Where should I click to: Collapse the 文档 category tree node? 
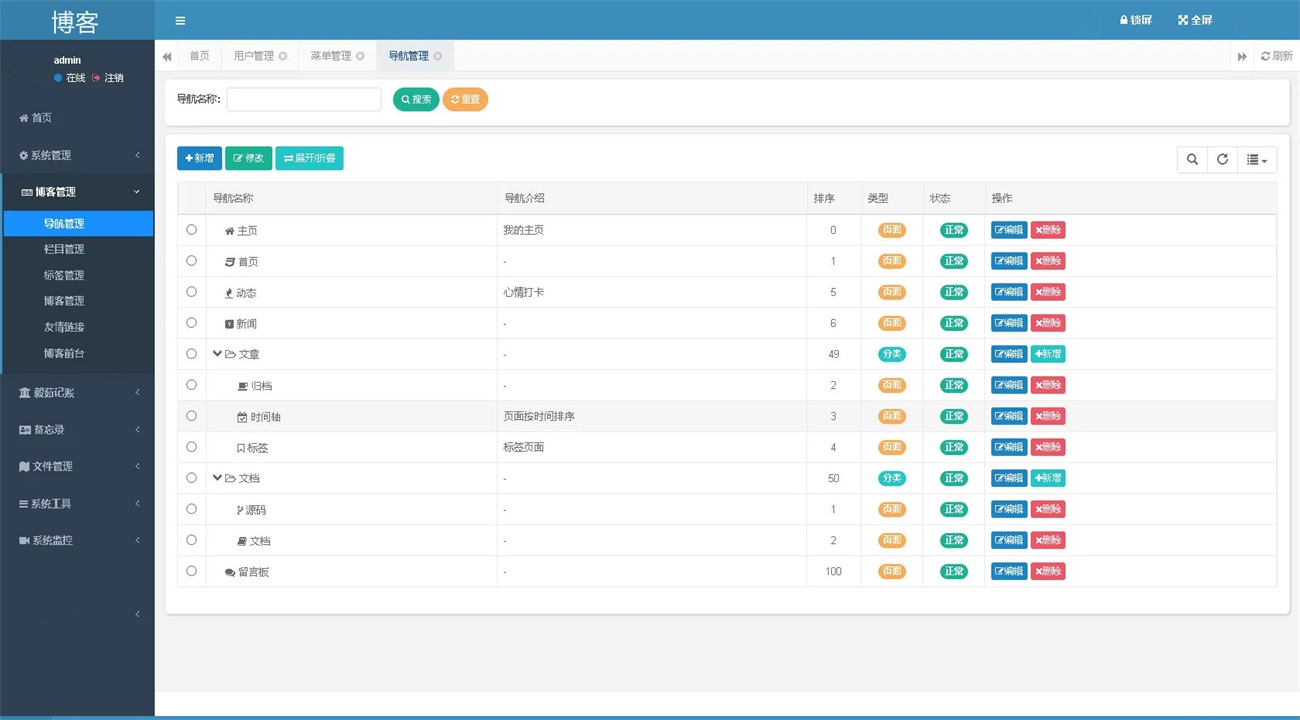(217, 478)
